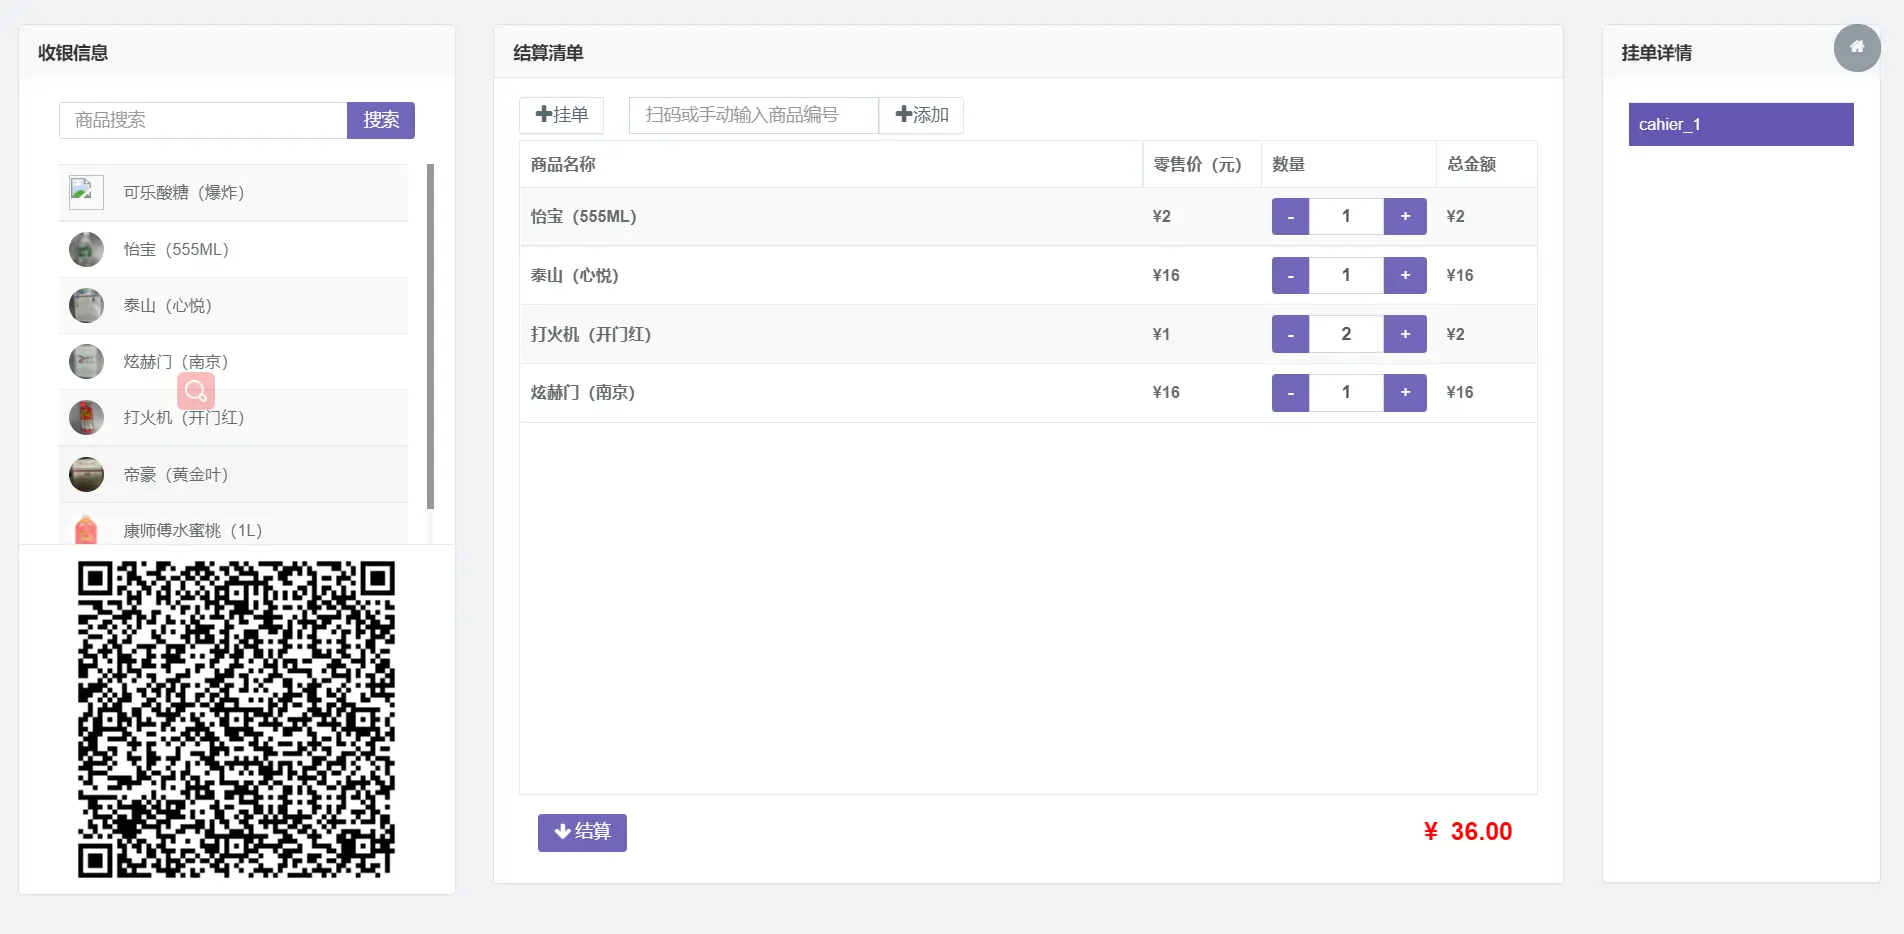Click the 收银信息 panel title
Screen dimensions: 1904x934
pyautogui.click(x=73, y=53)
